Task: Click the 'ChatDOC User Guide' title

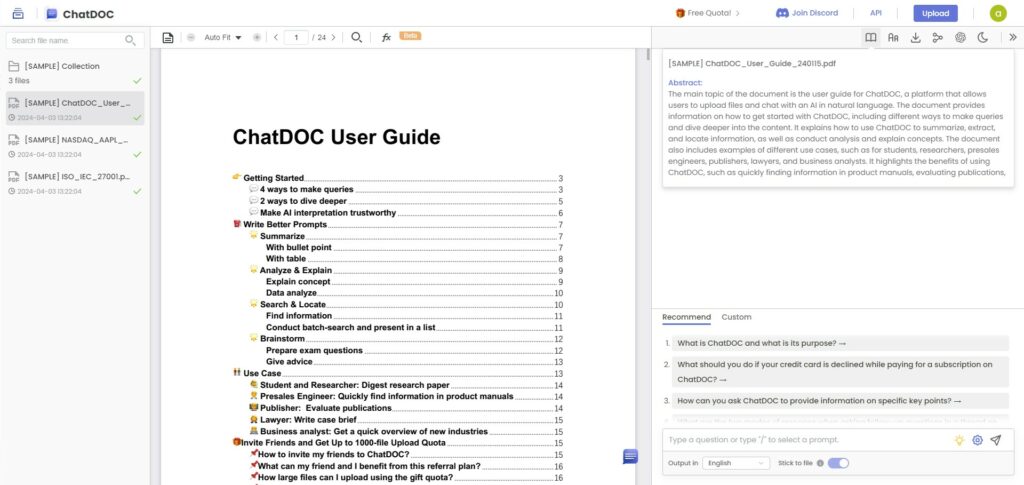Action: tap(336, 137)
